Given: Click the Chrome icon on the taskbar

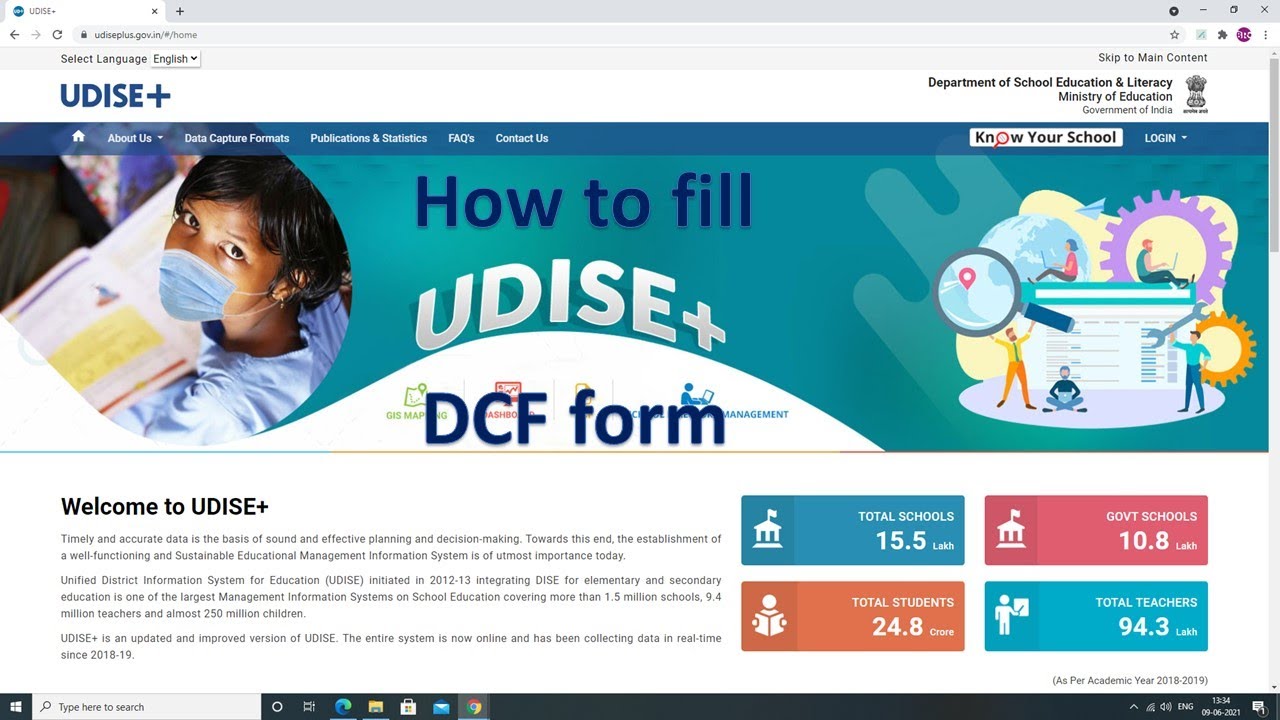Looking at the screenshot, I should (x=474, y=707).
